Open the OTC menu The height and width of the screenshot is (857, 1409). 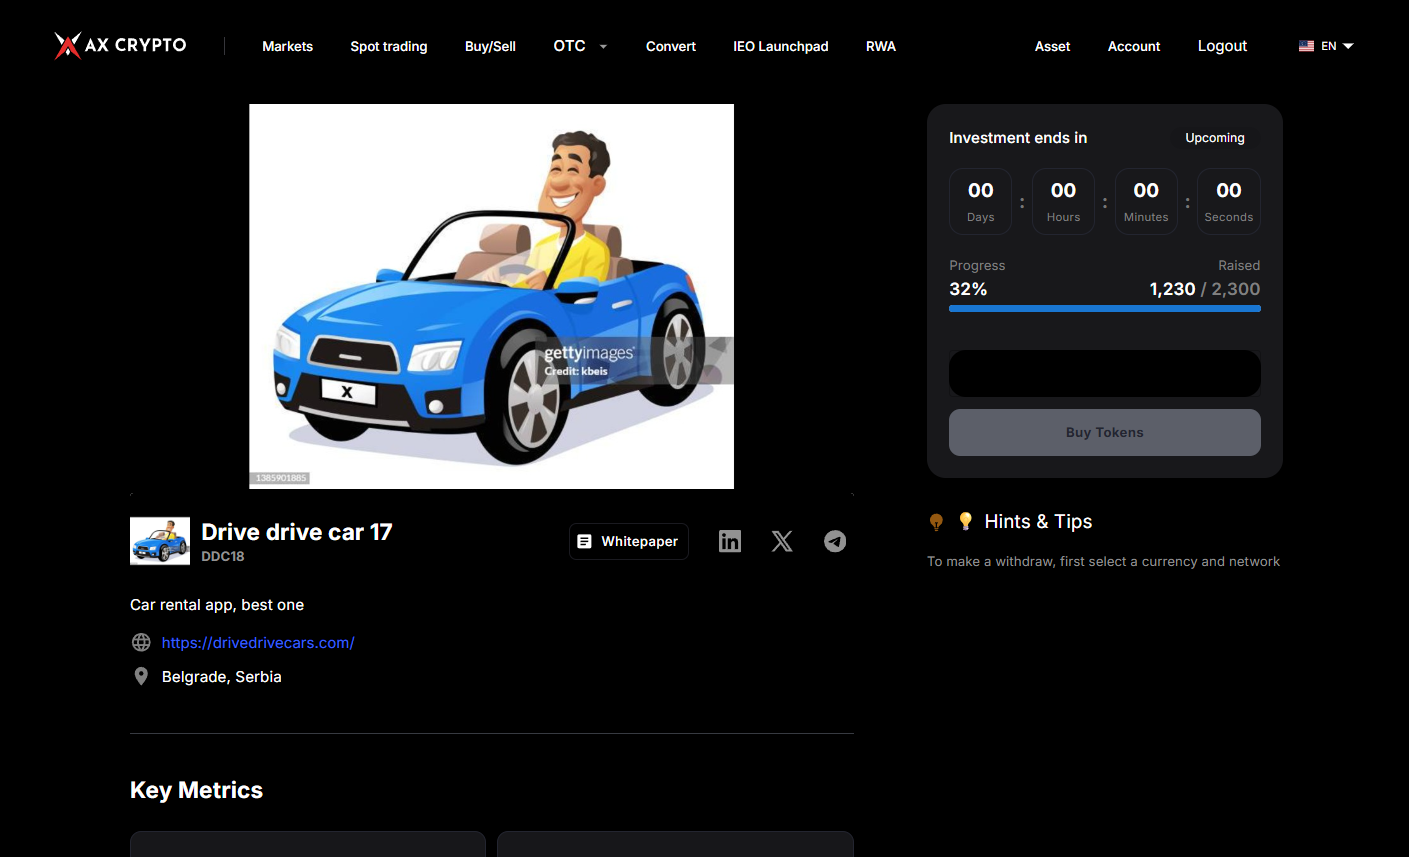pos(569,46)
